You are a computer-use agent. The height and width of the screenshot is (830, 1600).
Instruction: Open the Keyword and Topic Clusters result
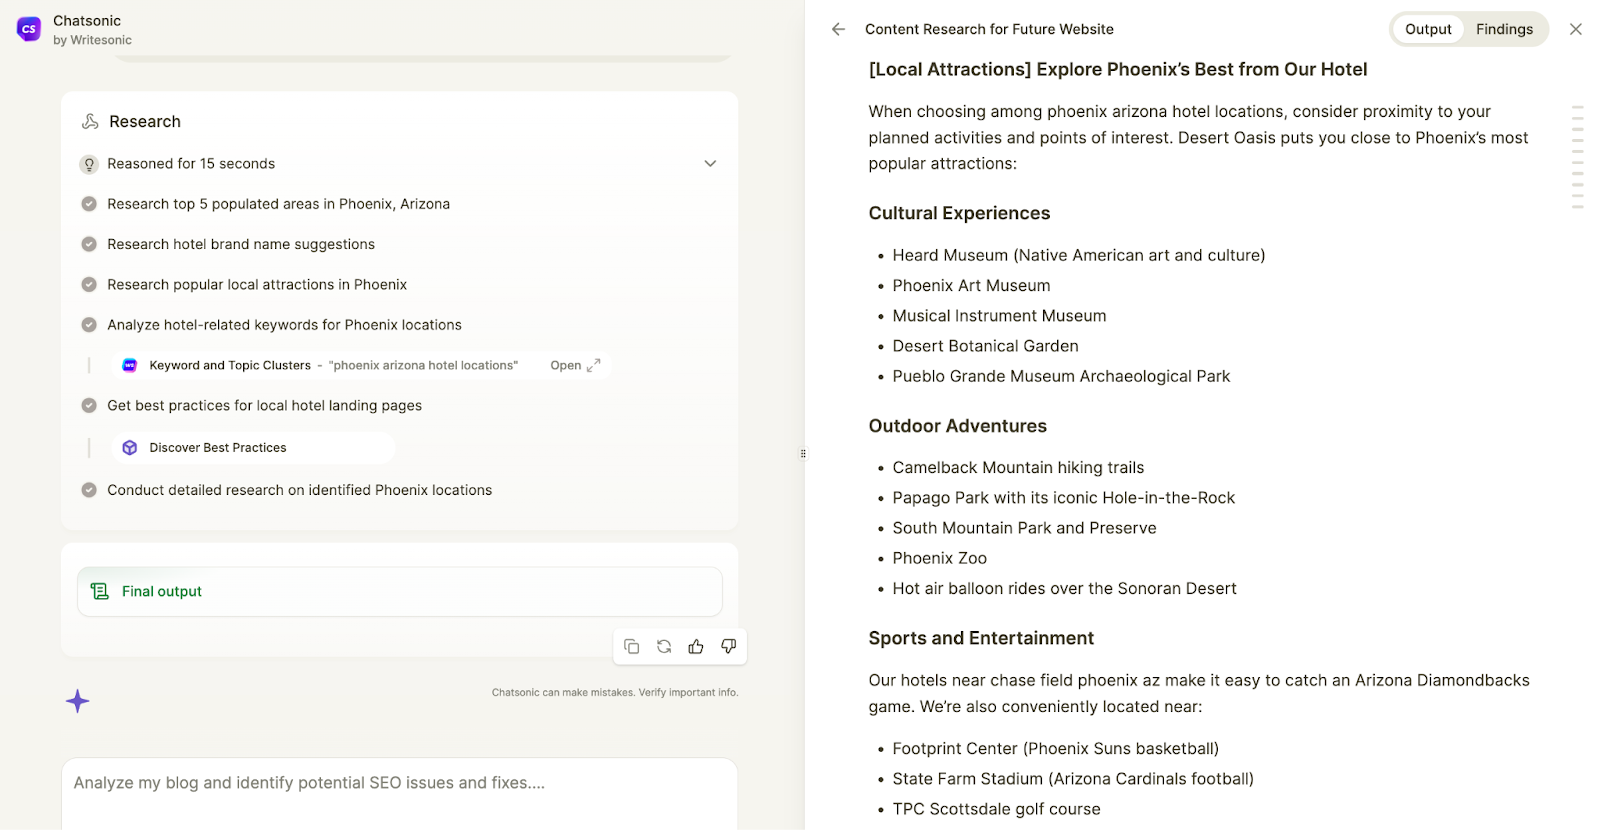coord(575,365)
